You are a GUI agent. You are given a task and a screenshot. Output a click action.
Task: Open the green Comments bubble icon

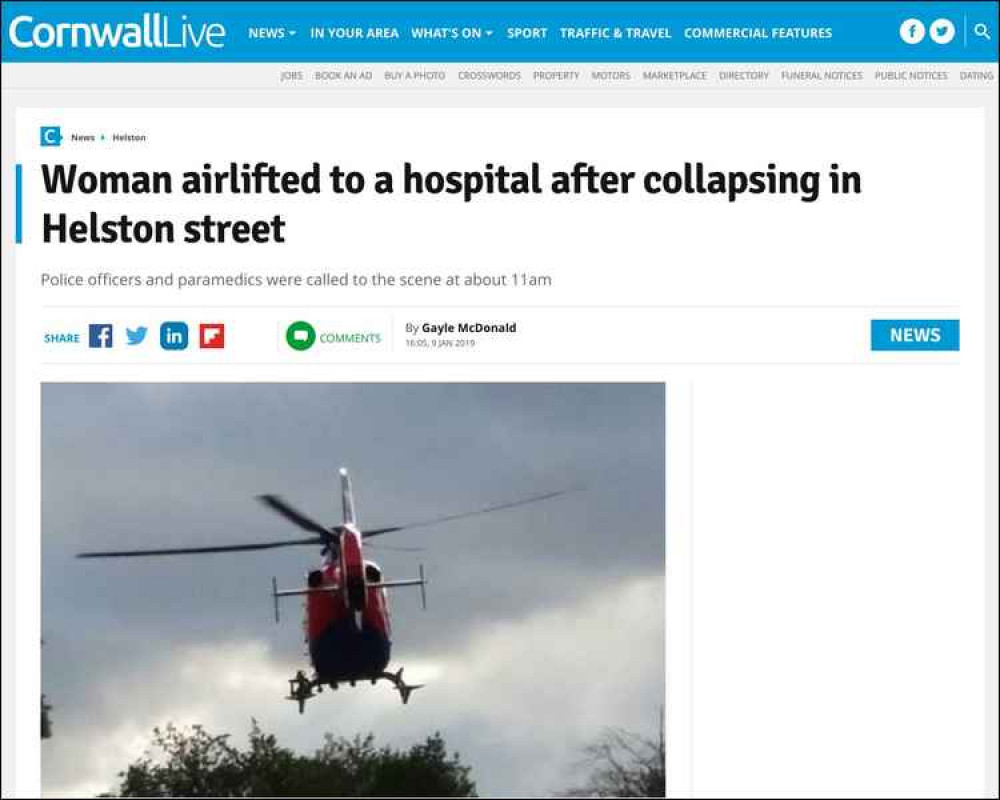tap(300, 336)
